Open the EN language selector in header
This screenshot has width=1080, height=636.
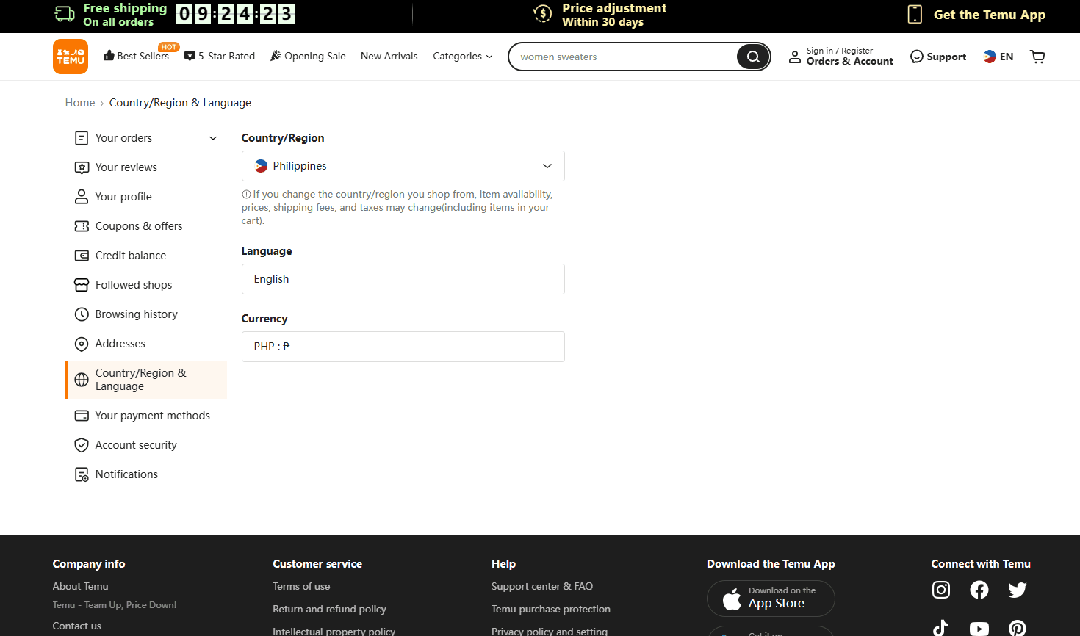point(998,57)
